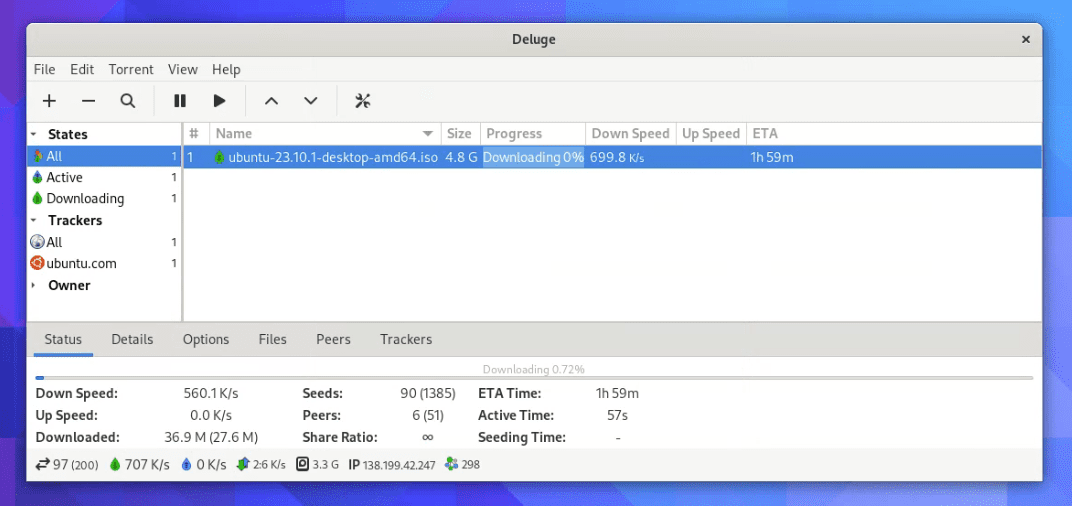The width and height of the screenshot is (1072, 506).
Task: Open the View menu
Action: pyautogui.click(x=183, y=69)
